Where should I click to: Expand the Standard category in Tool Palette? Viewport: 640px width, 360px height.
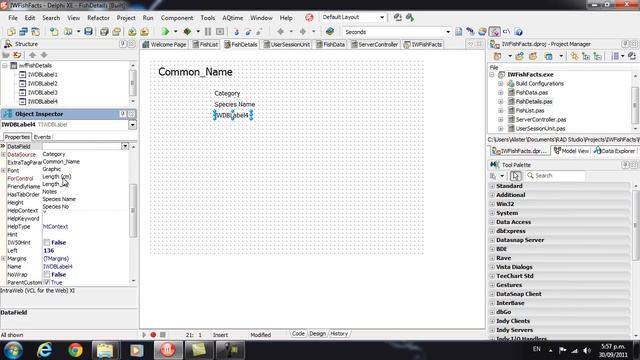point(492,186)
